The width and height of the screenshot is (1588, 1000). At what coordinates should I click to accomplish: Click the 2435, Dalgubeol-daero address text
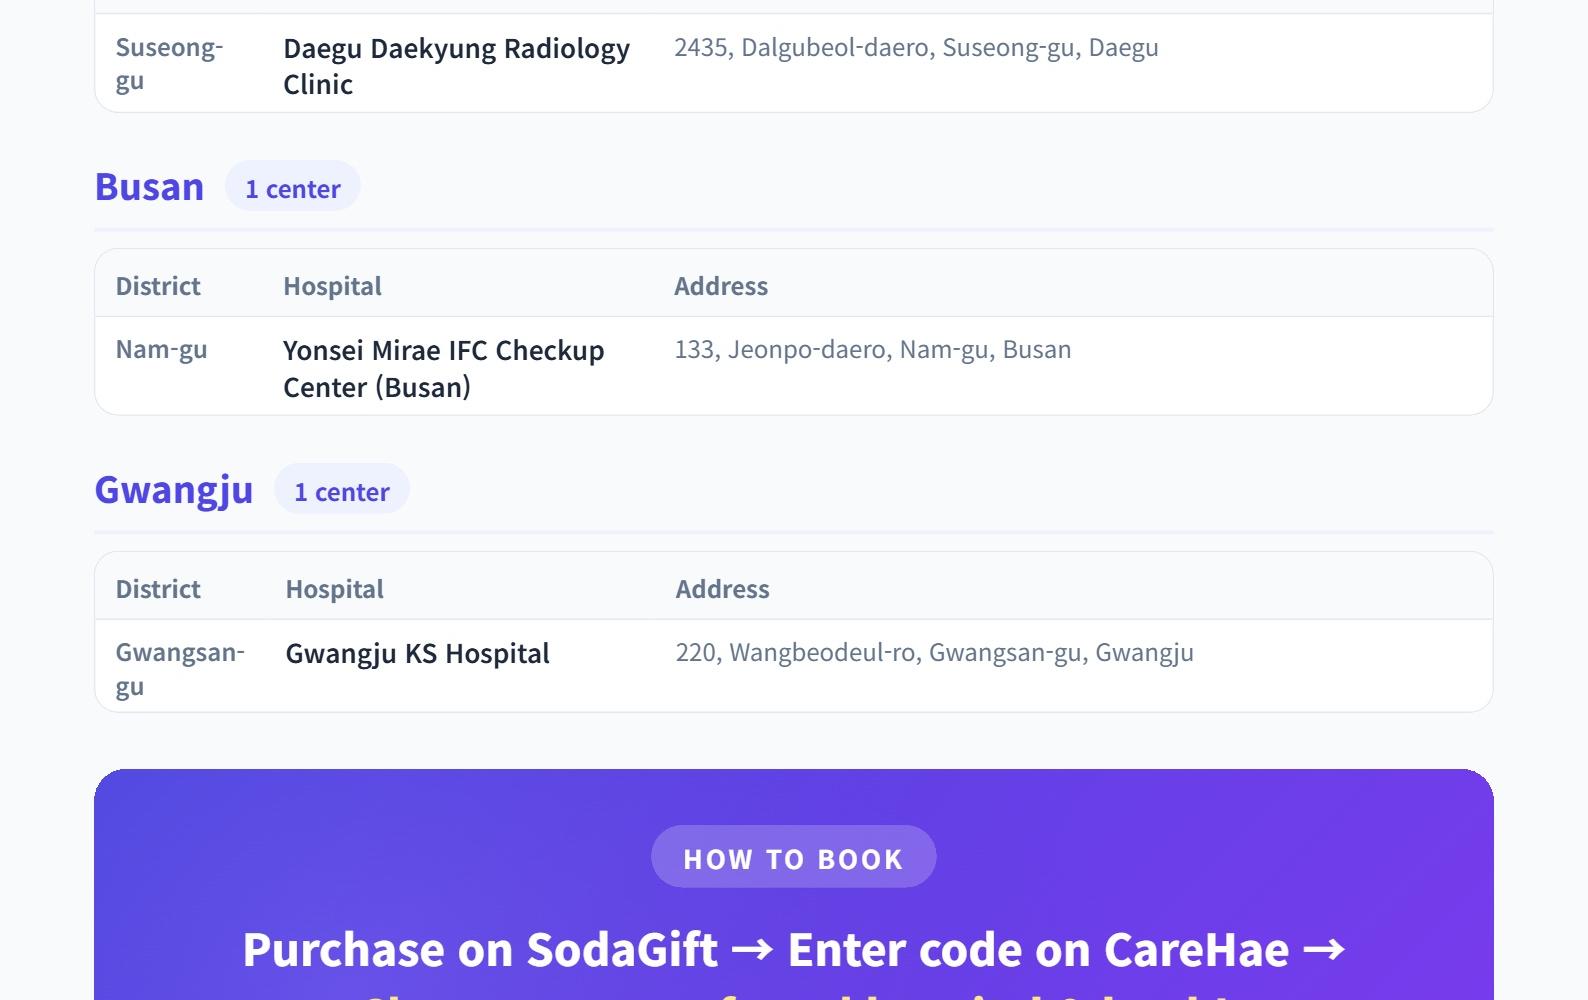point(915,47)
